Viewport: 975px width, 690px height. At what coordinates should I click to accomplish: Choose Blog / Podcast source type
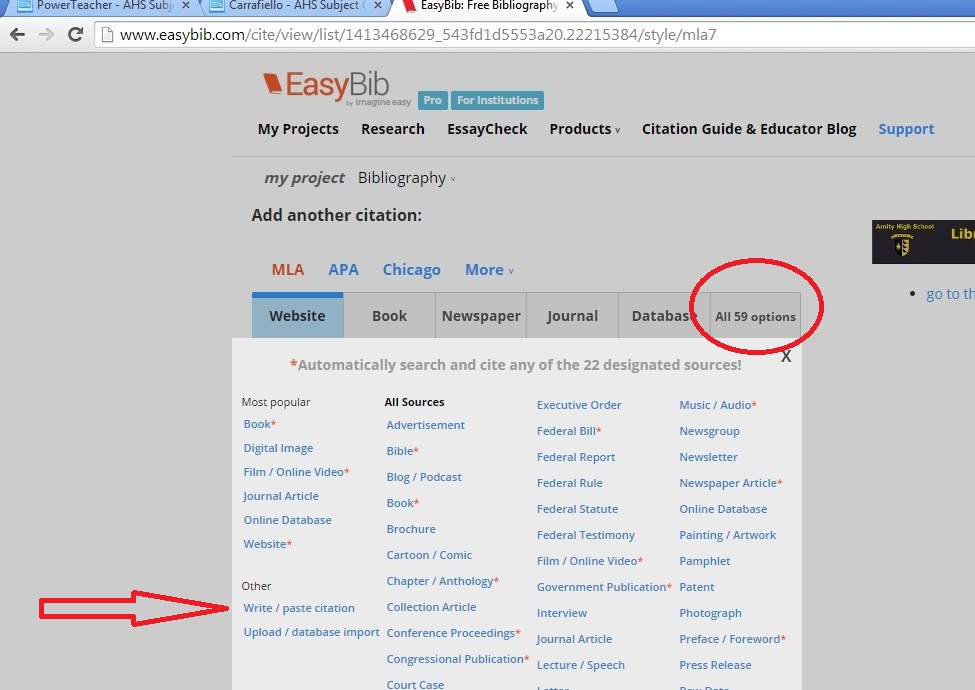coord(424,477)
